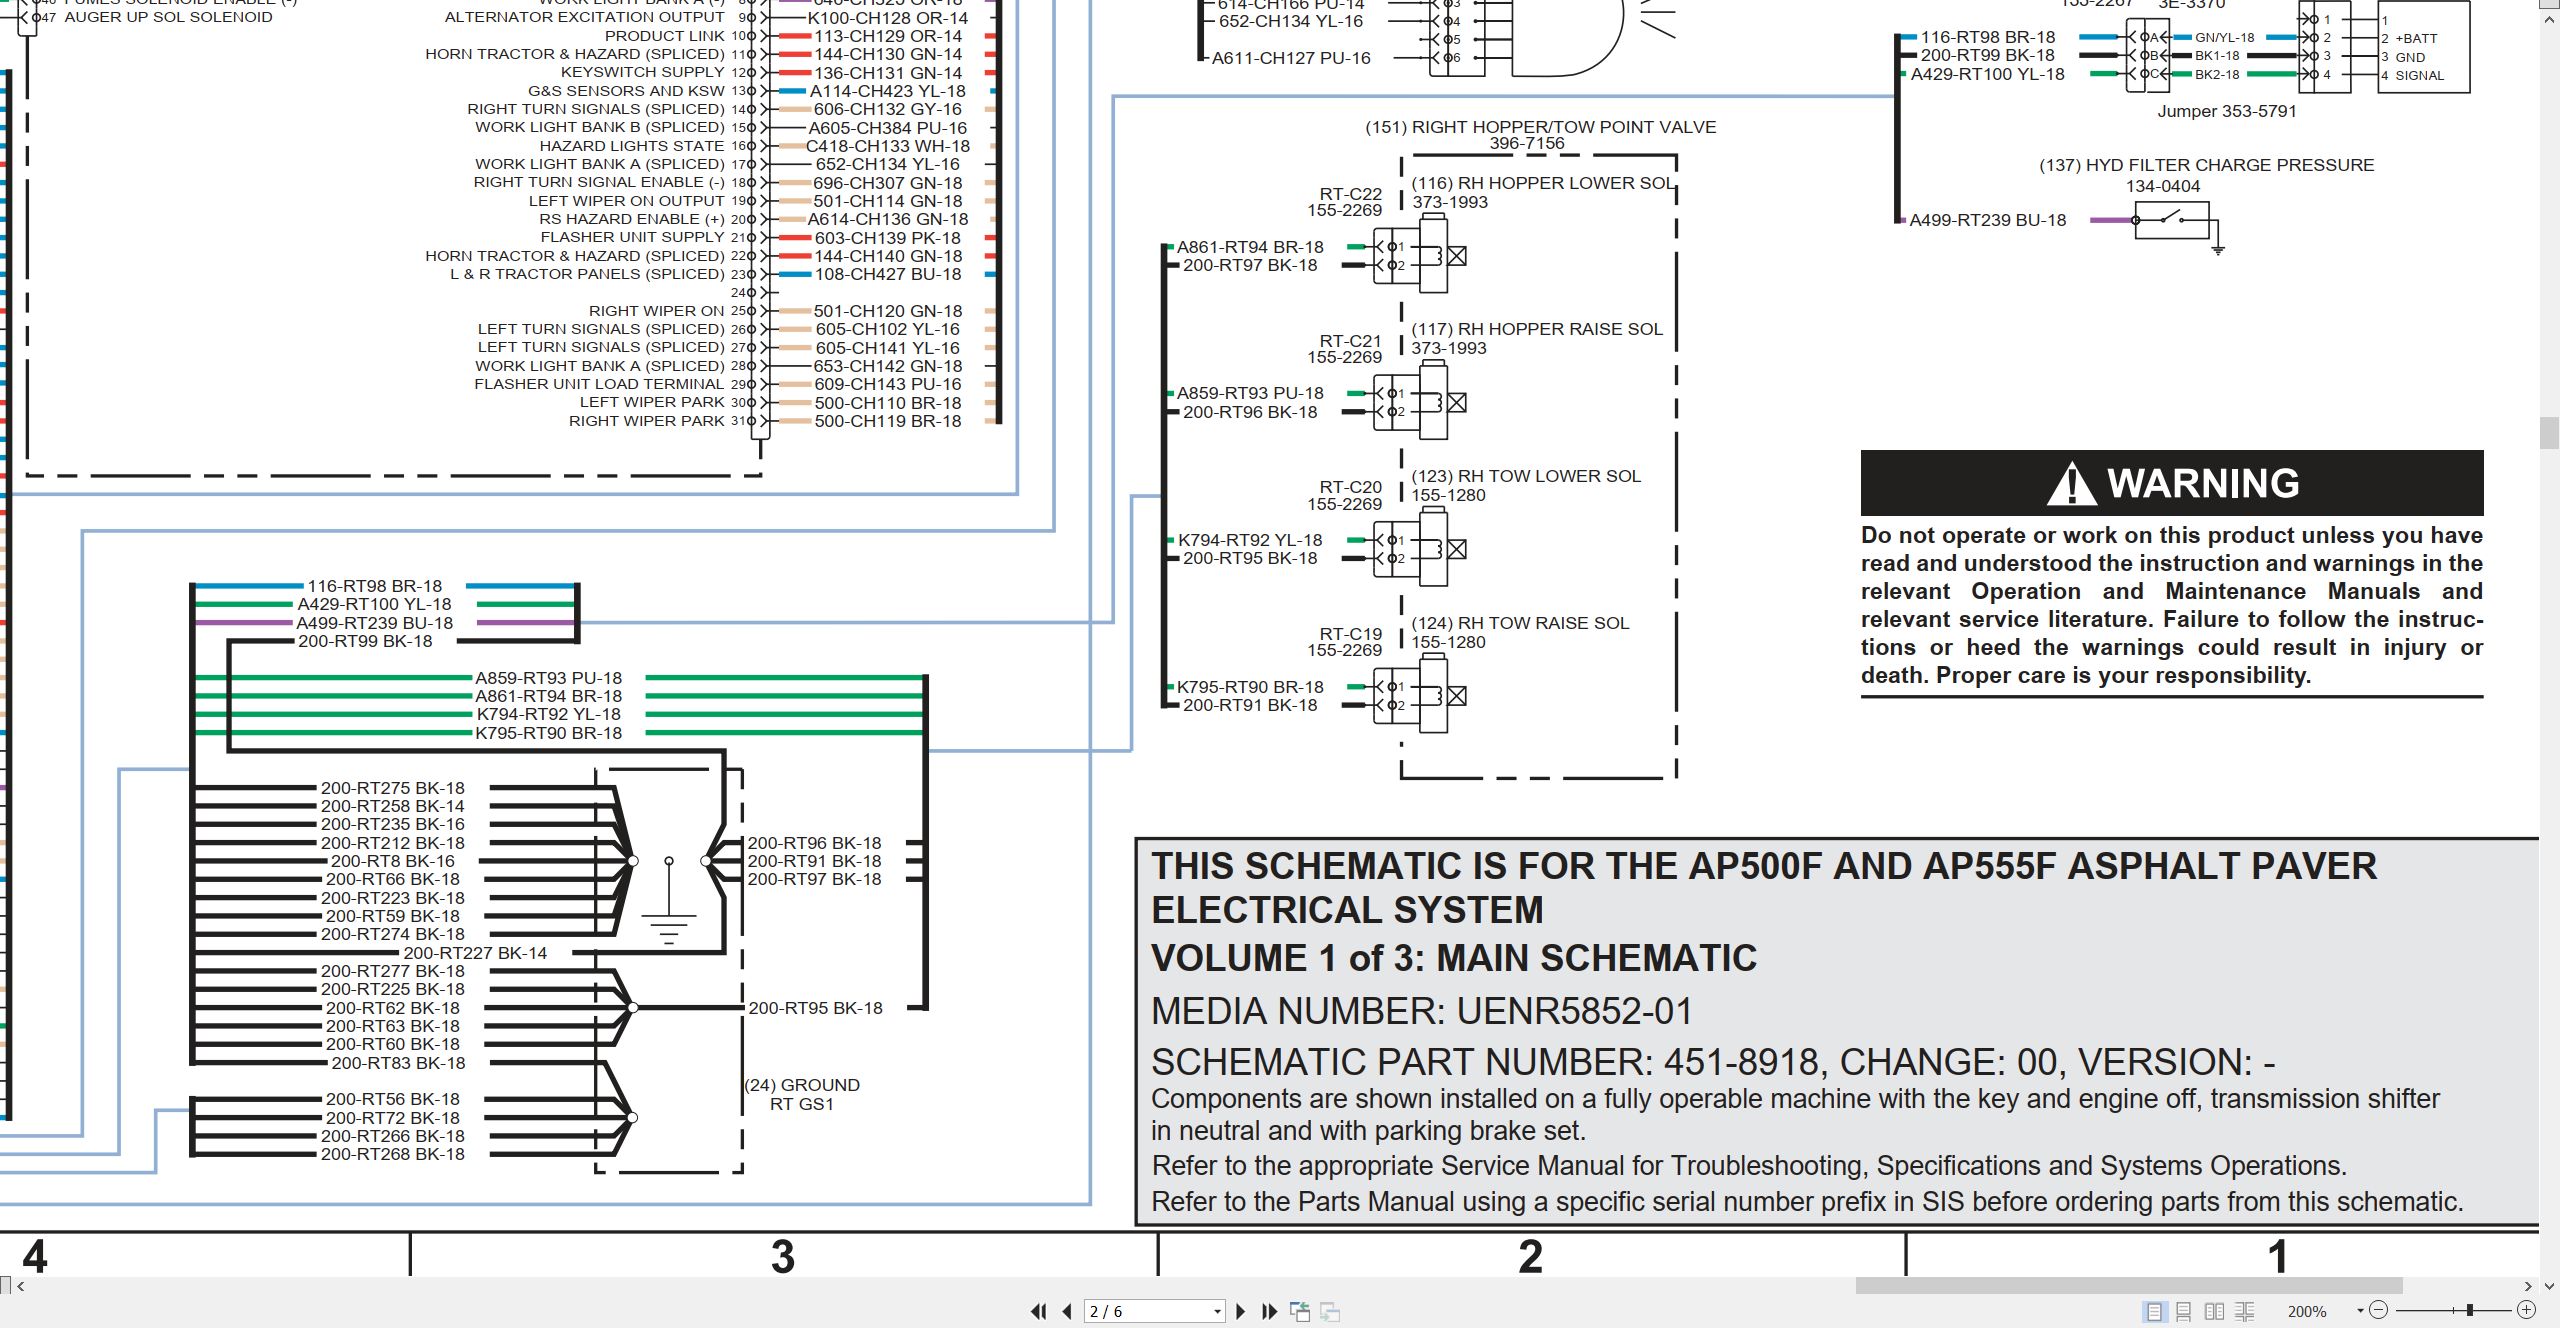
Task: Open the zoom level dropdown arrow
Action: tap(2360, 1310)
